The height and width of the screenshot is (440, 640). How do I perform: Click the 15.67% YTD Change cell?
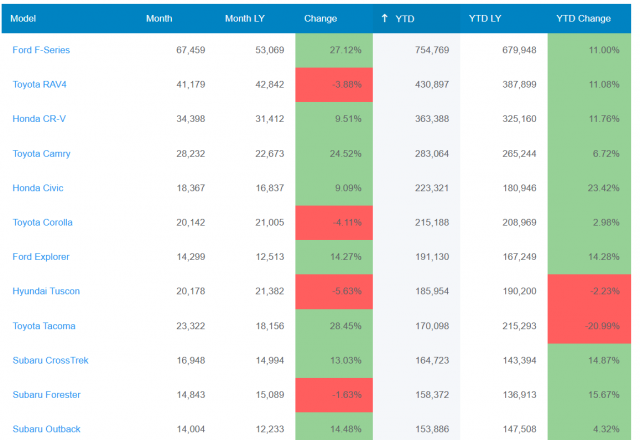pos(589,395)
